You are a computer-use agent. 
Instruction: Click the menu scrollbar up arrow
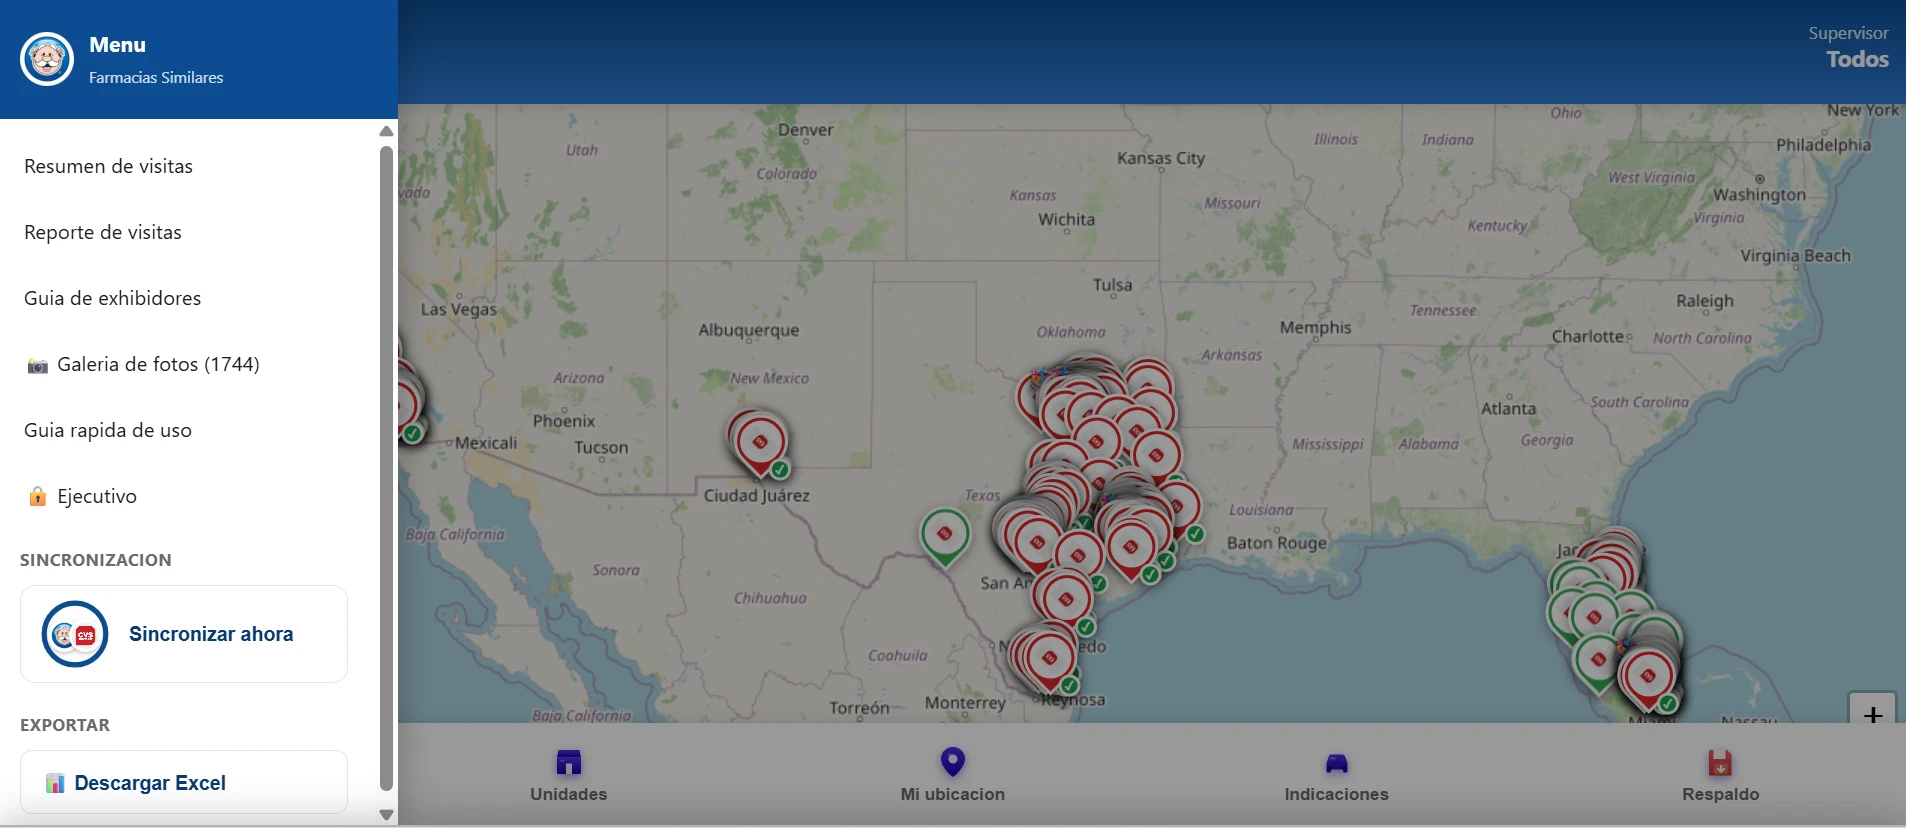pyautogui.click(x=387, y=131)
